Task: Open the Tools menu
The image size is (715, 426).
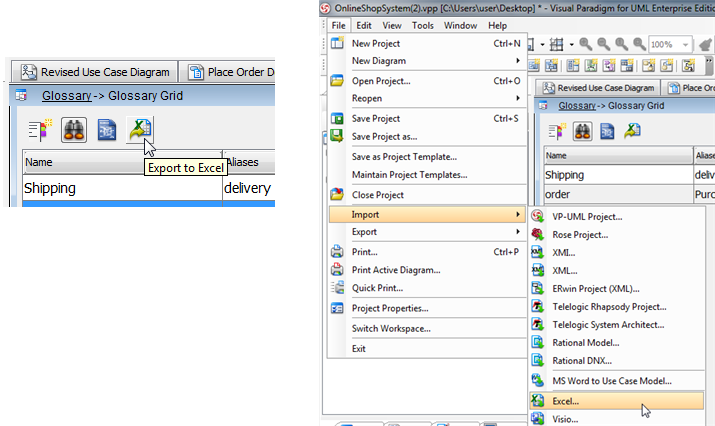Action: (423, 26)
